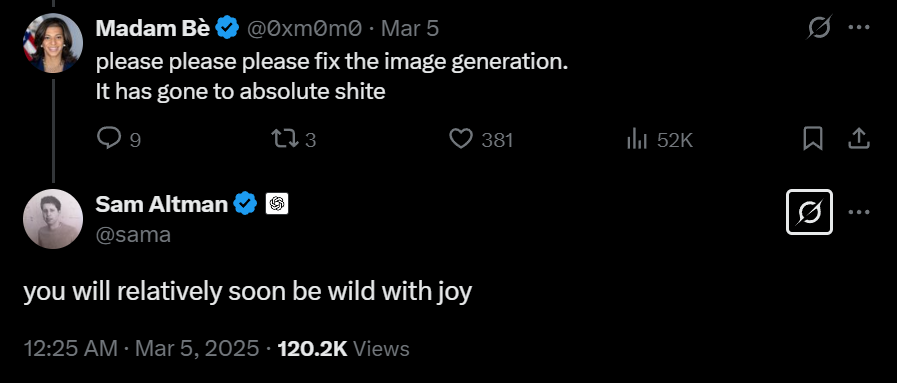897x383 pixels.
Task: View 120.2K Views details
Action: click(343, 349)
